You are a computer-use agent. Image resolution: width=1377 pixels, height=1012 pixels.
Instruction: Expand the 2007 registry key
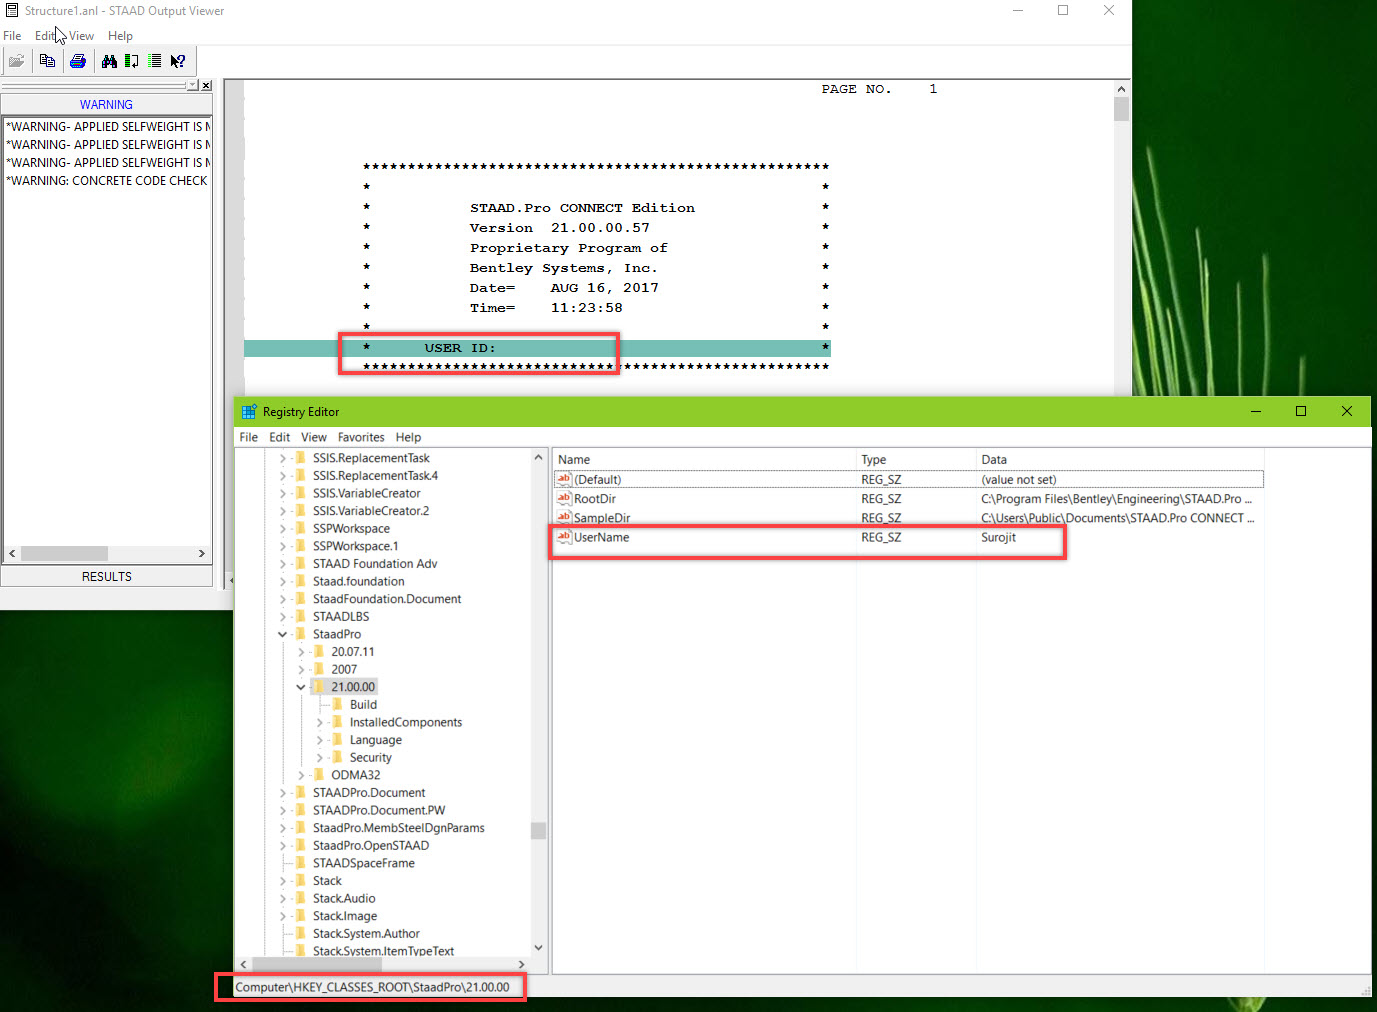[x=301, y=669]
